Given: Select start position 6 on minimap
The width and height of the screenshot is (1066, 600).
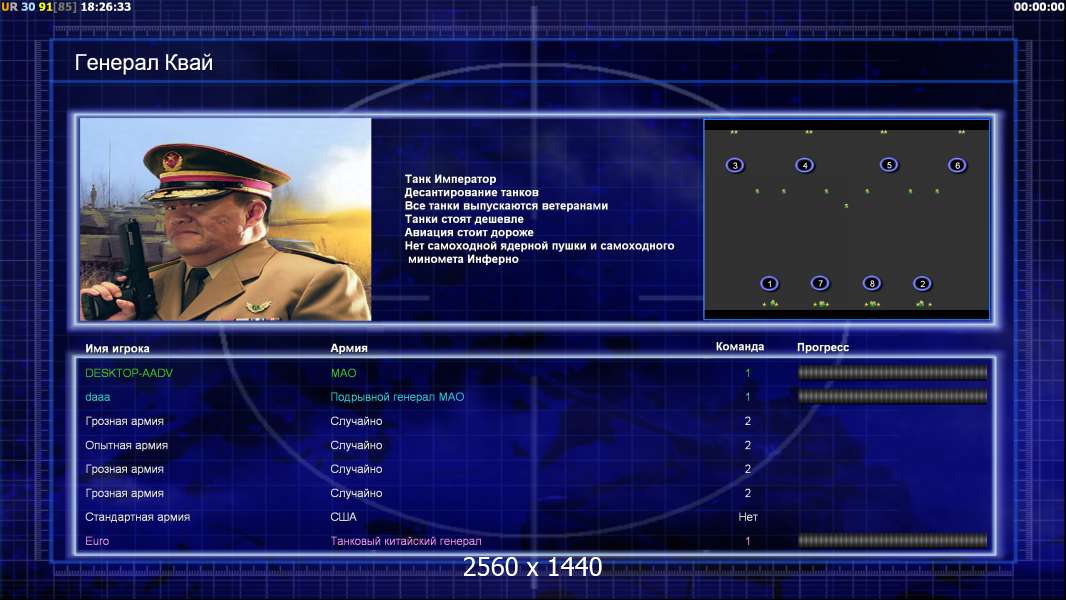Looking at the screenshot, I should tap(957, 165).
